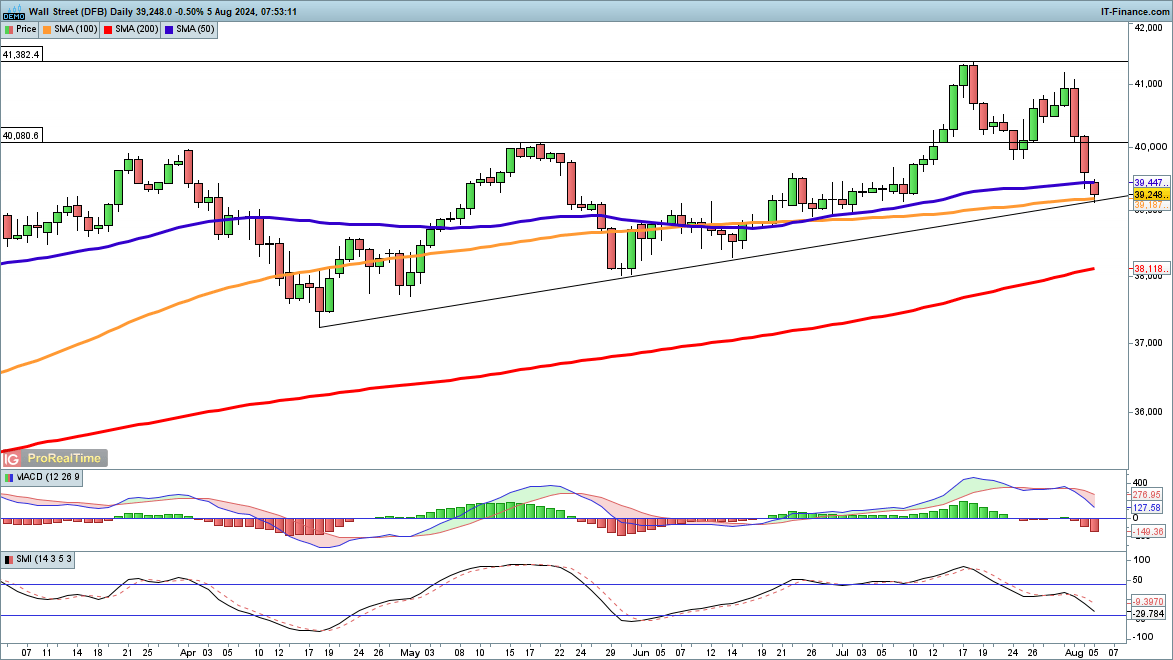Select the 40,080.6 horizontal line label
This screenshot has height=660, width=1173.
tap(22, 135)
